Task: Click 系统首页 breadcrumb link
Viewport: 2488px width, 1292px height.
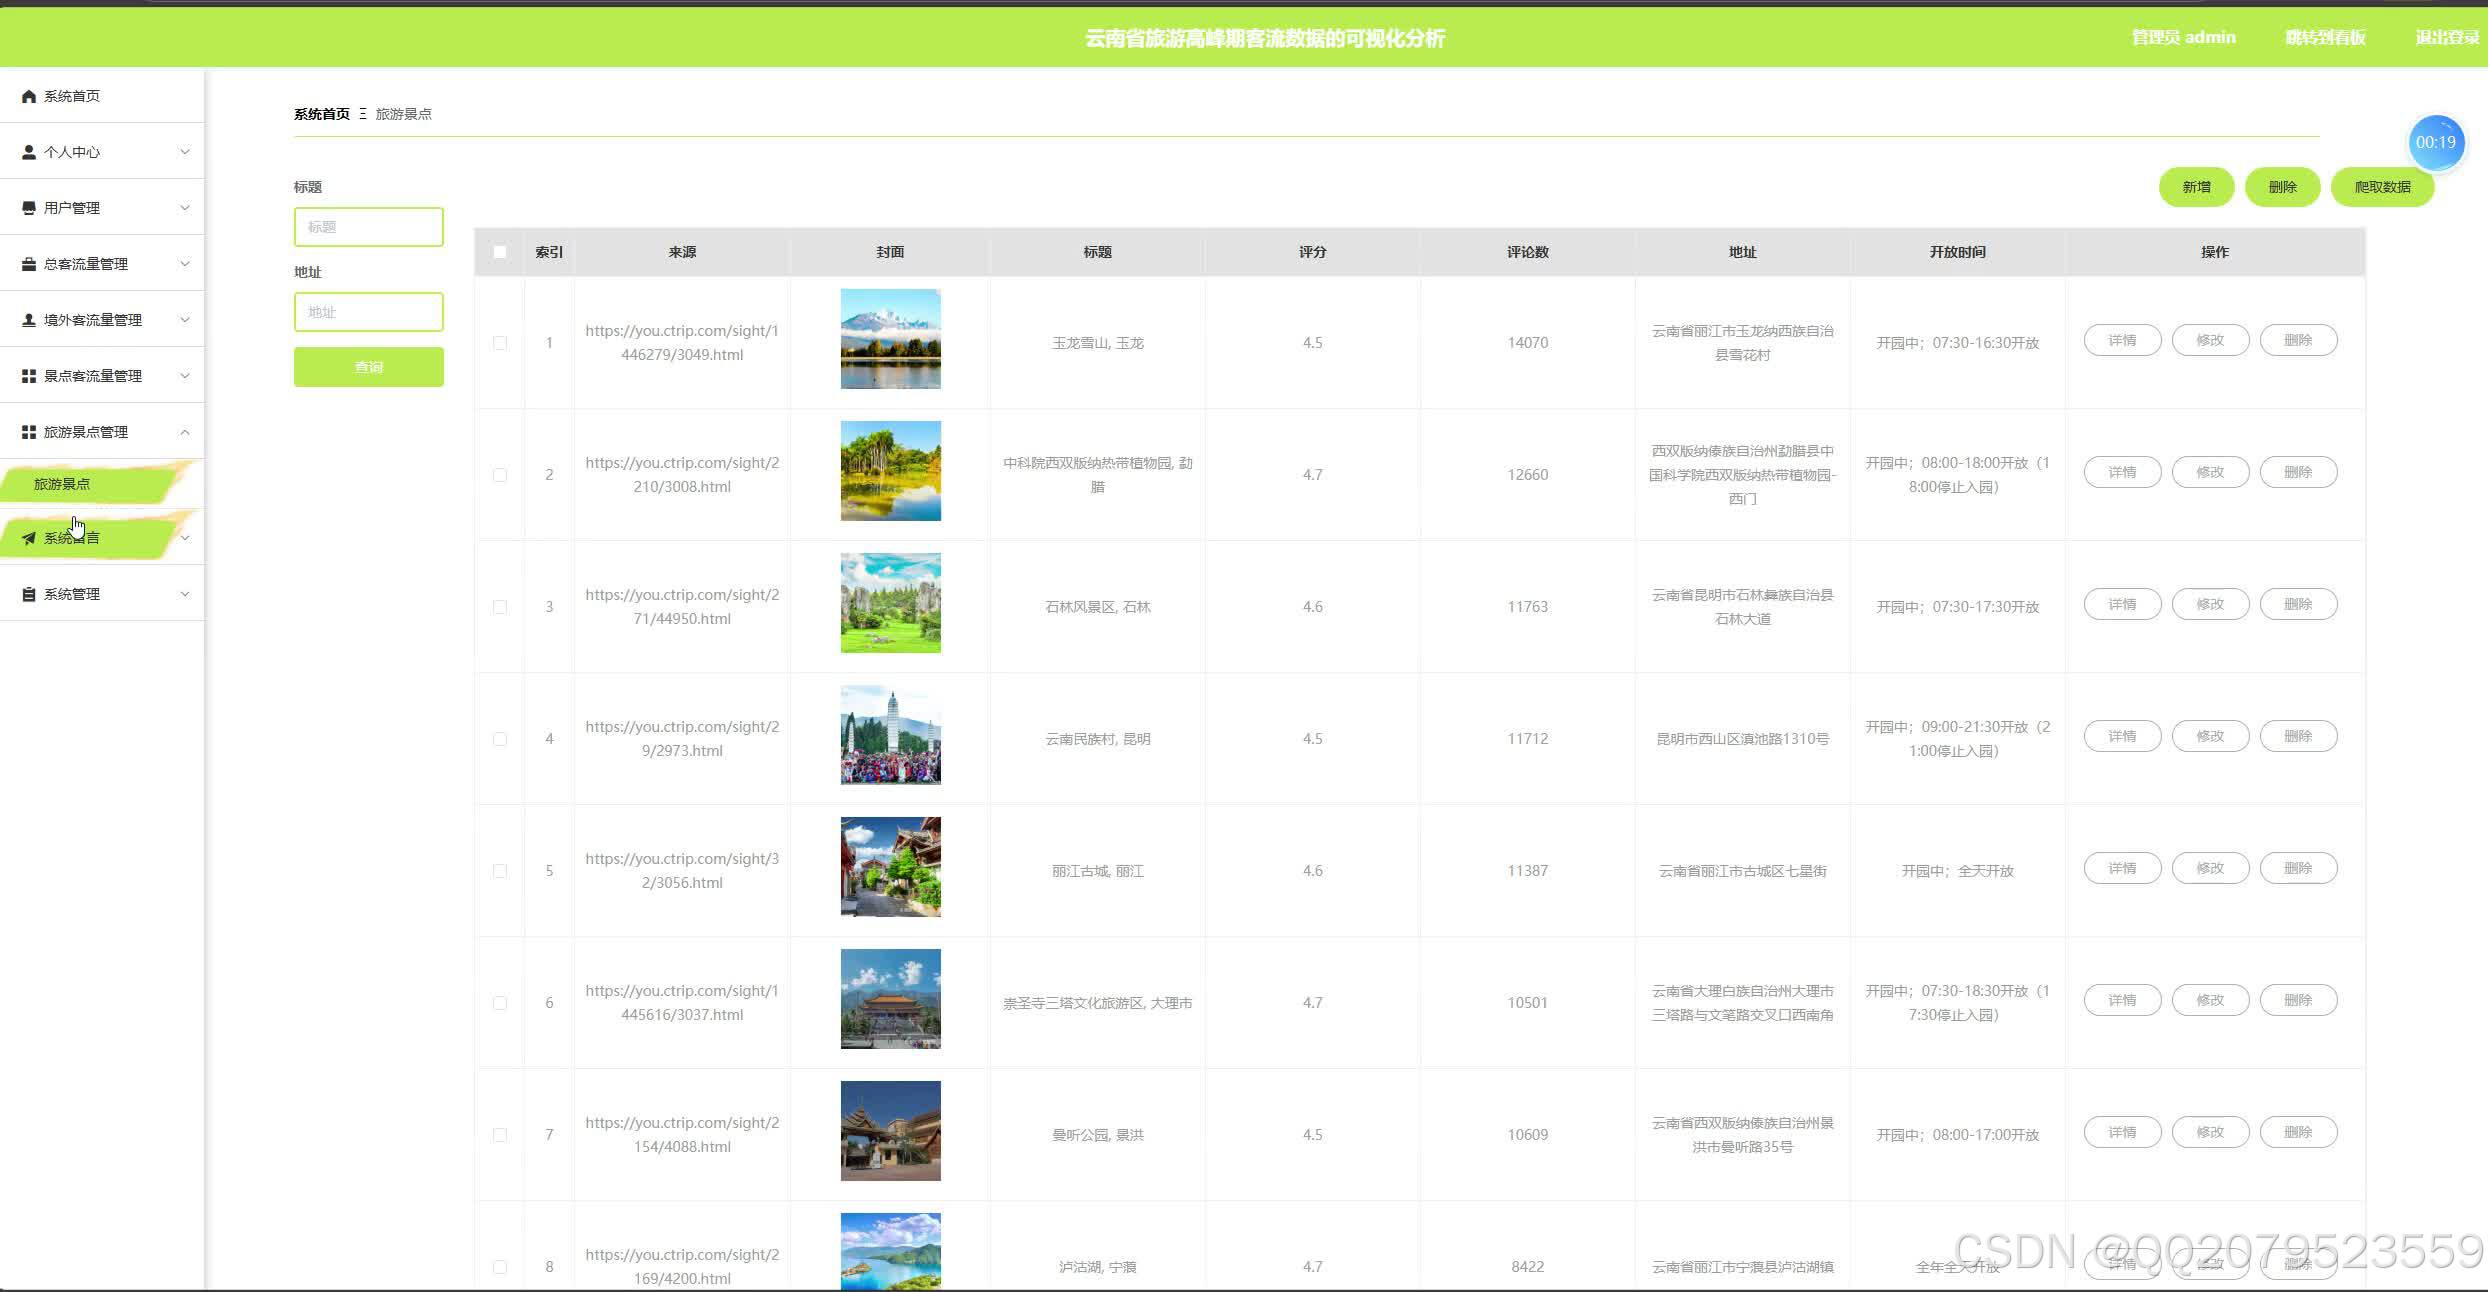Action: pos(322,114)
